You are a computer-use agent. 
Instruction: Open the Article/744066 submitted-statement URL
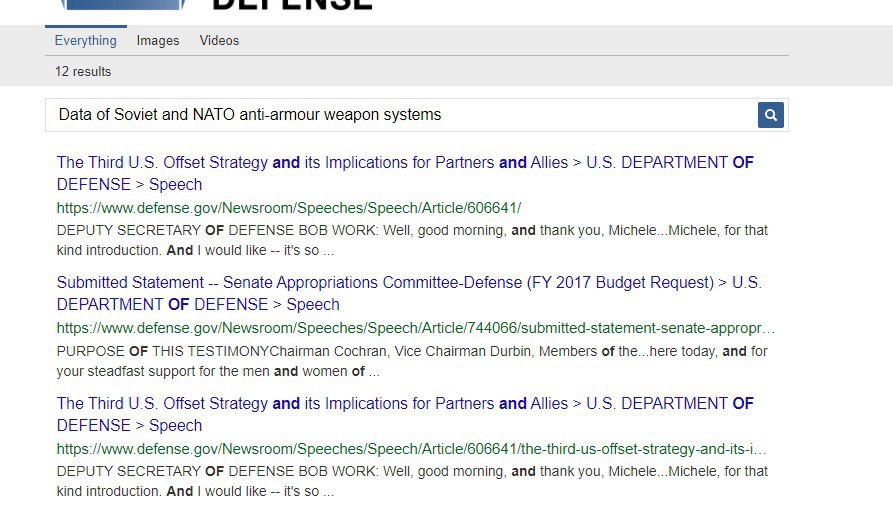click(416, 328)
